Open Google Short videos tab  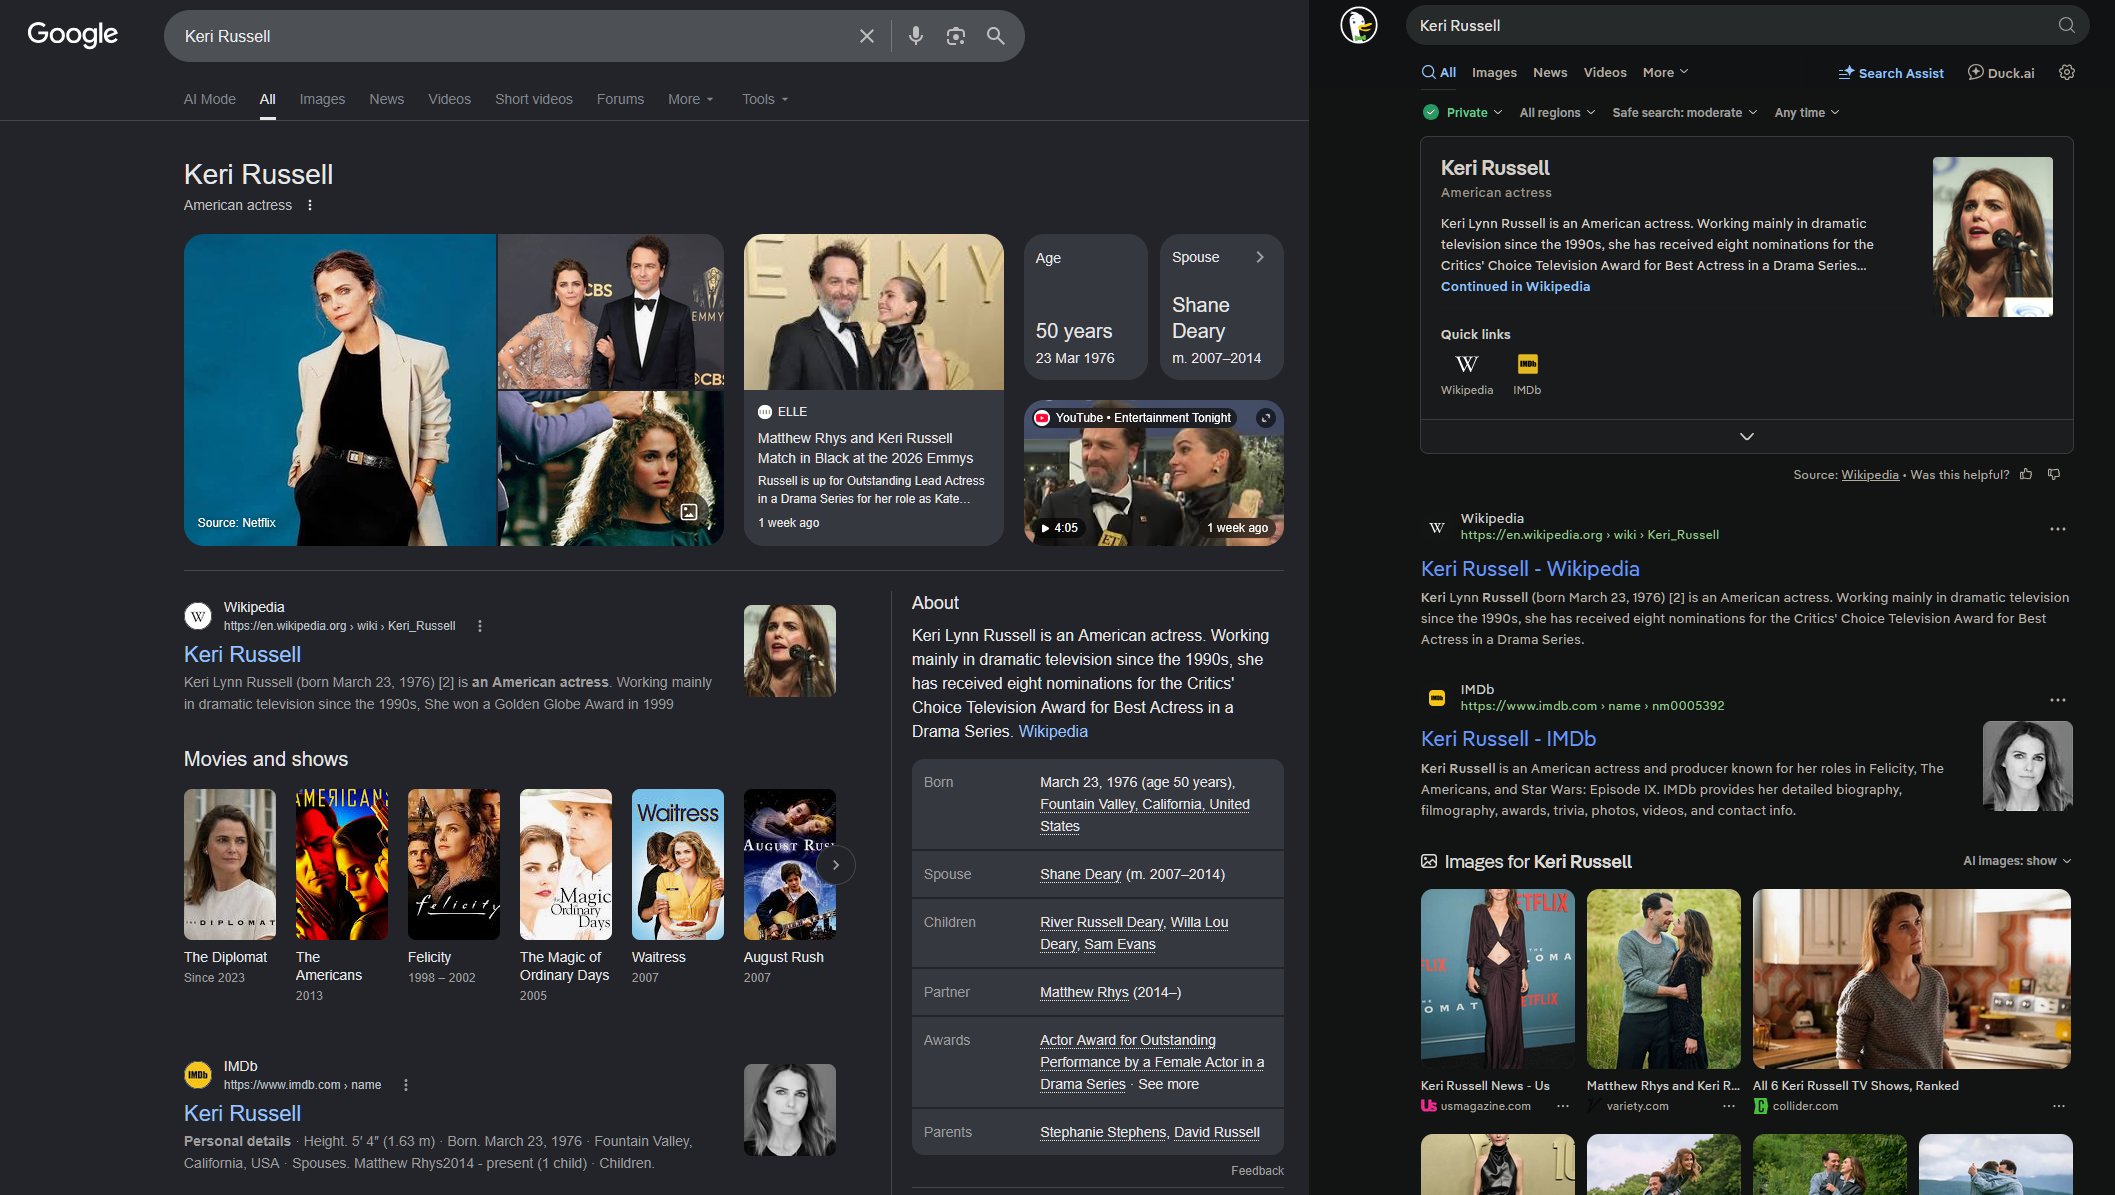click(x=534, y=99)
